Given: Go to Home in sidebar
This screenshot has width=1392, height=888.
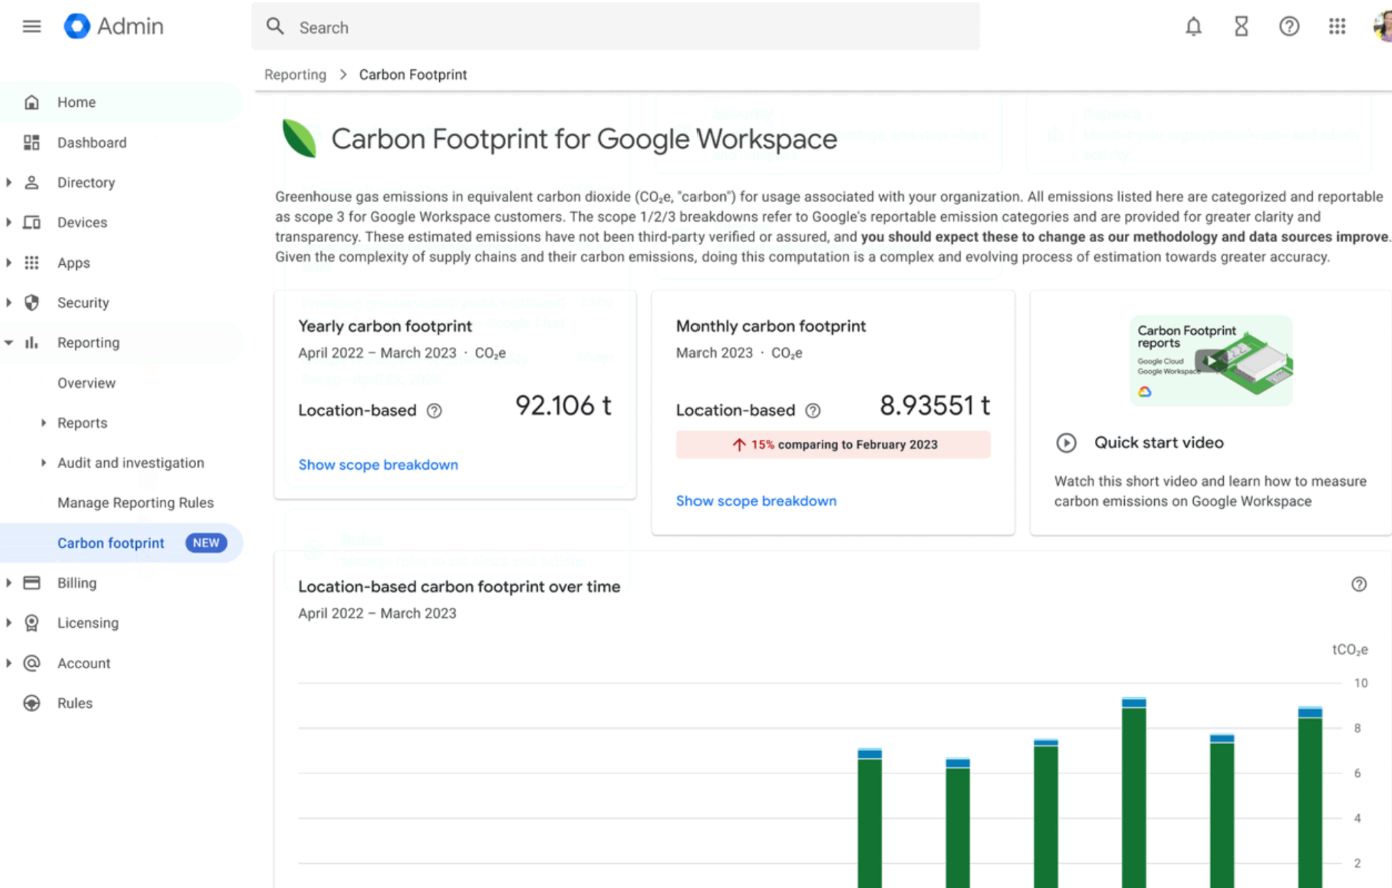Looking at the screenshot, I should pos(121,102).
